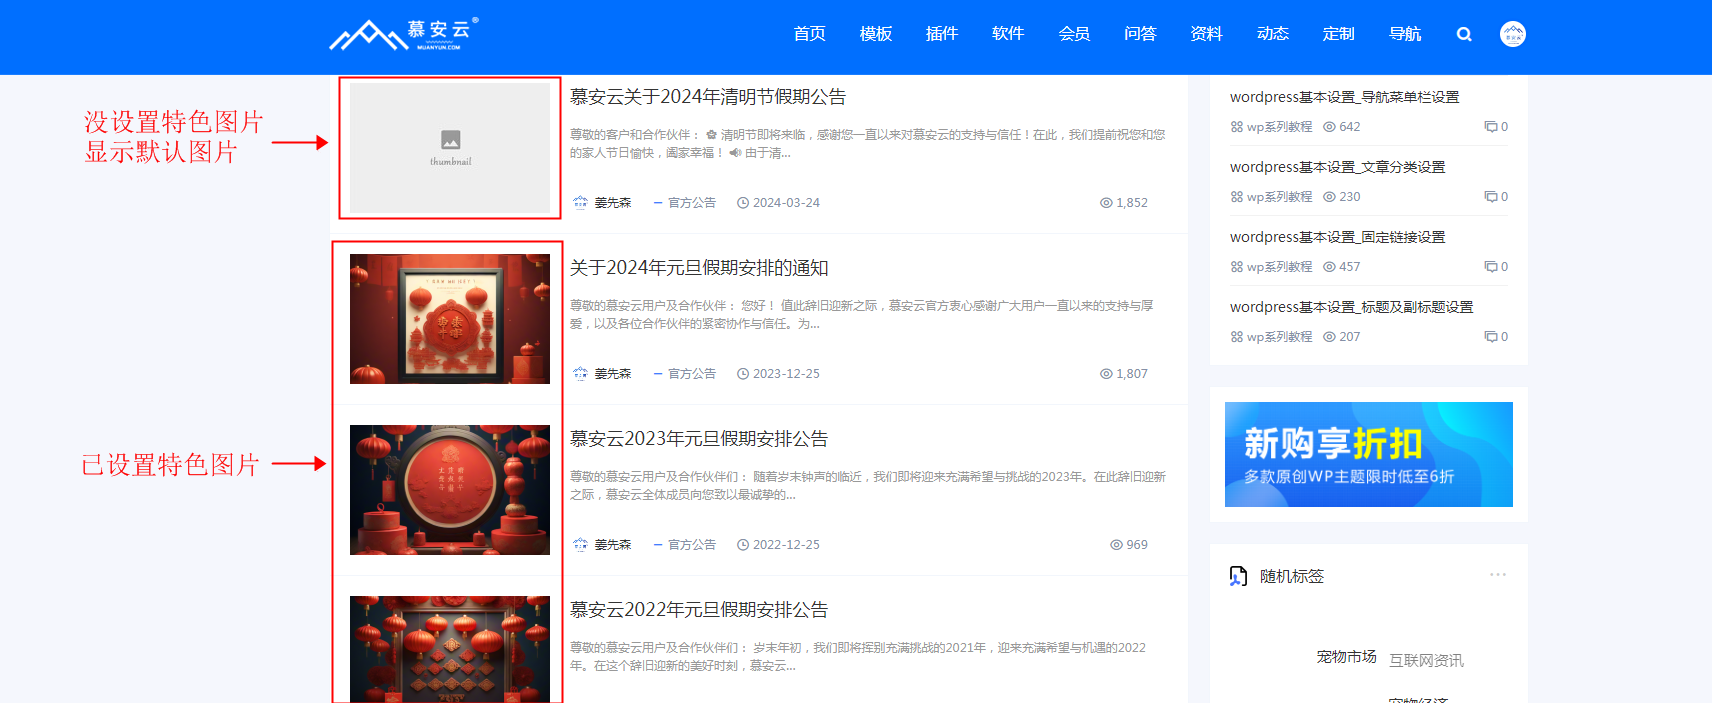Click eye icon showing 457 views

[x=1329, y=267]
